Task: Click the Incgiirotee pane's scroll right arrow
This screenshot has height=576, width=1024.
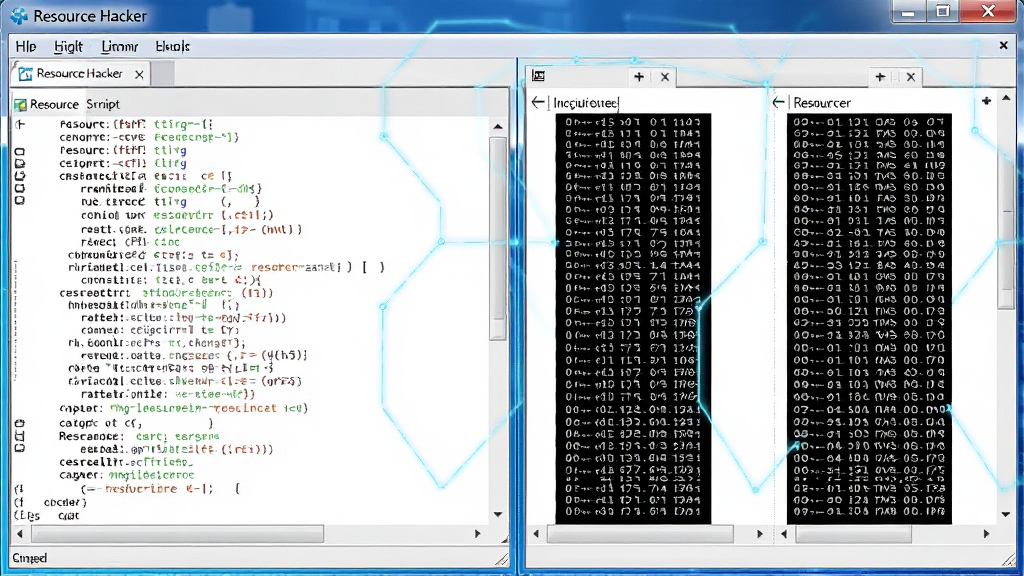Action: 760,534
